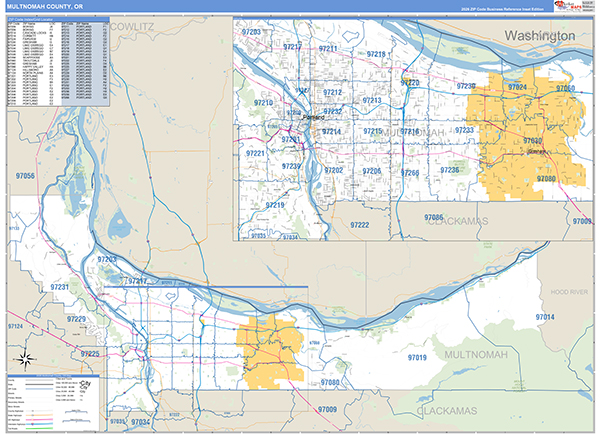Screen dimensions: 600x434
Task: Click ZIP 97266 in the inset map
Action: (410, 173)
